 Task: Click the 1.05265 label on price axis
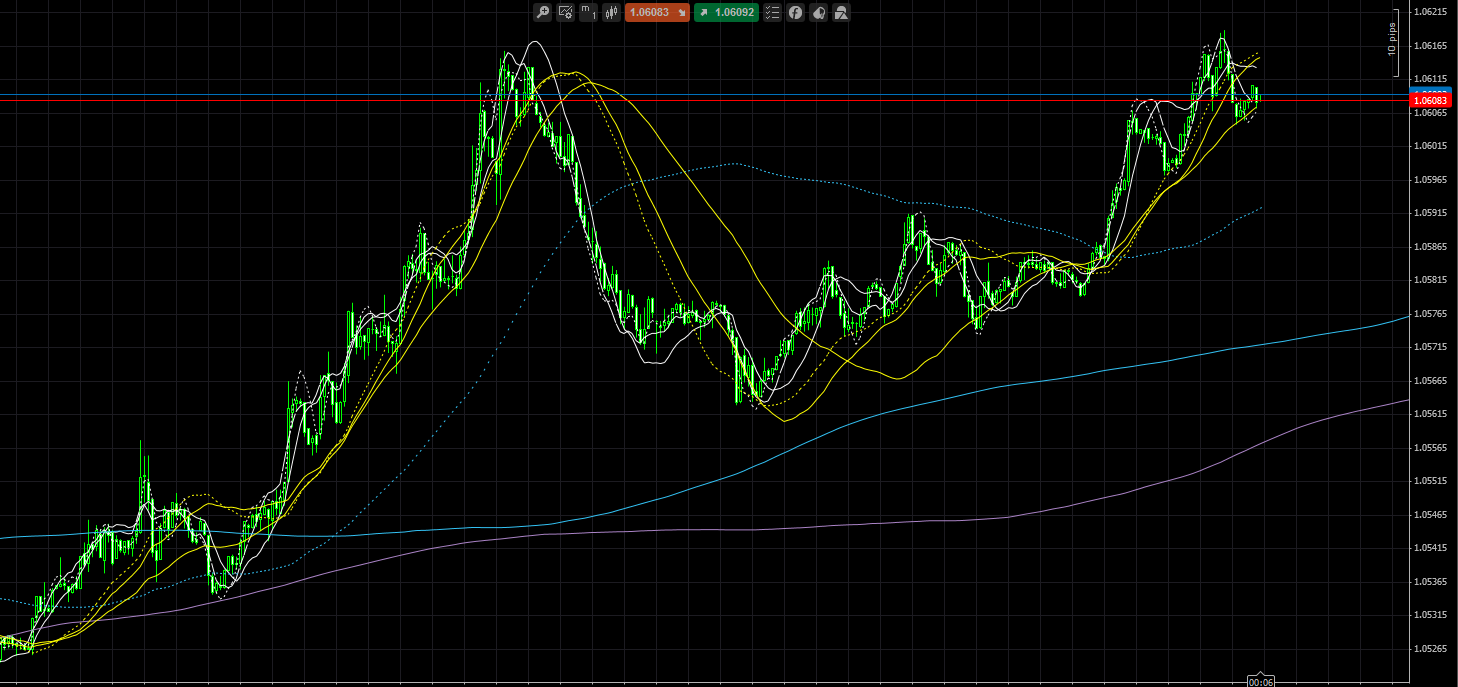tap(1433, 648)
